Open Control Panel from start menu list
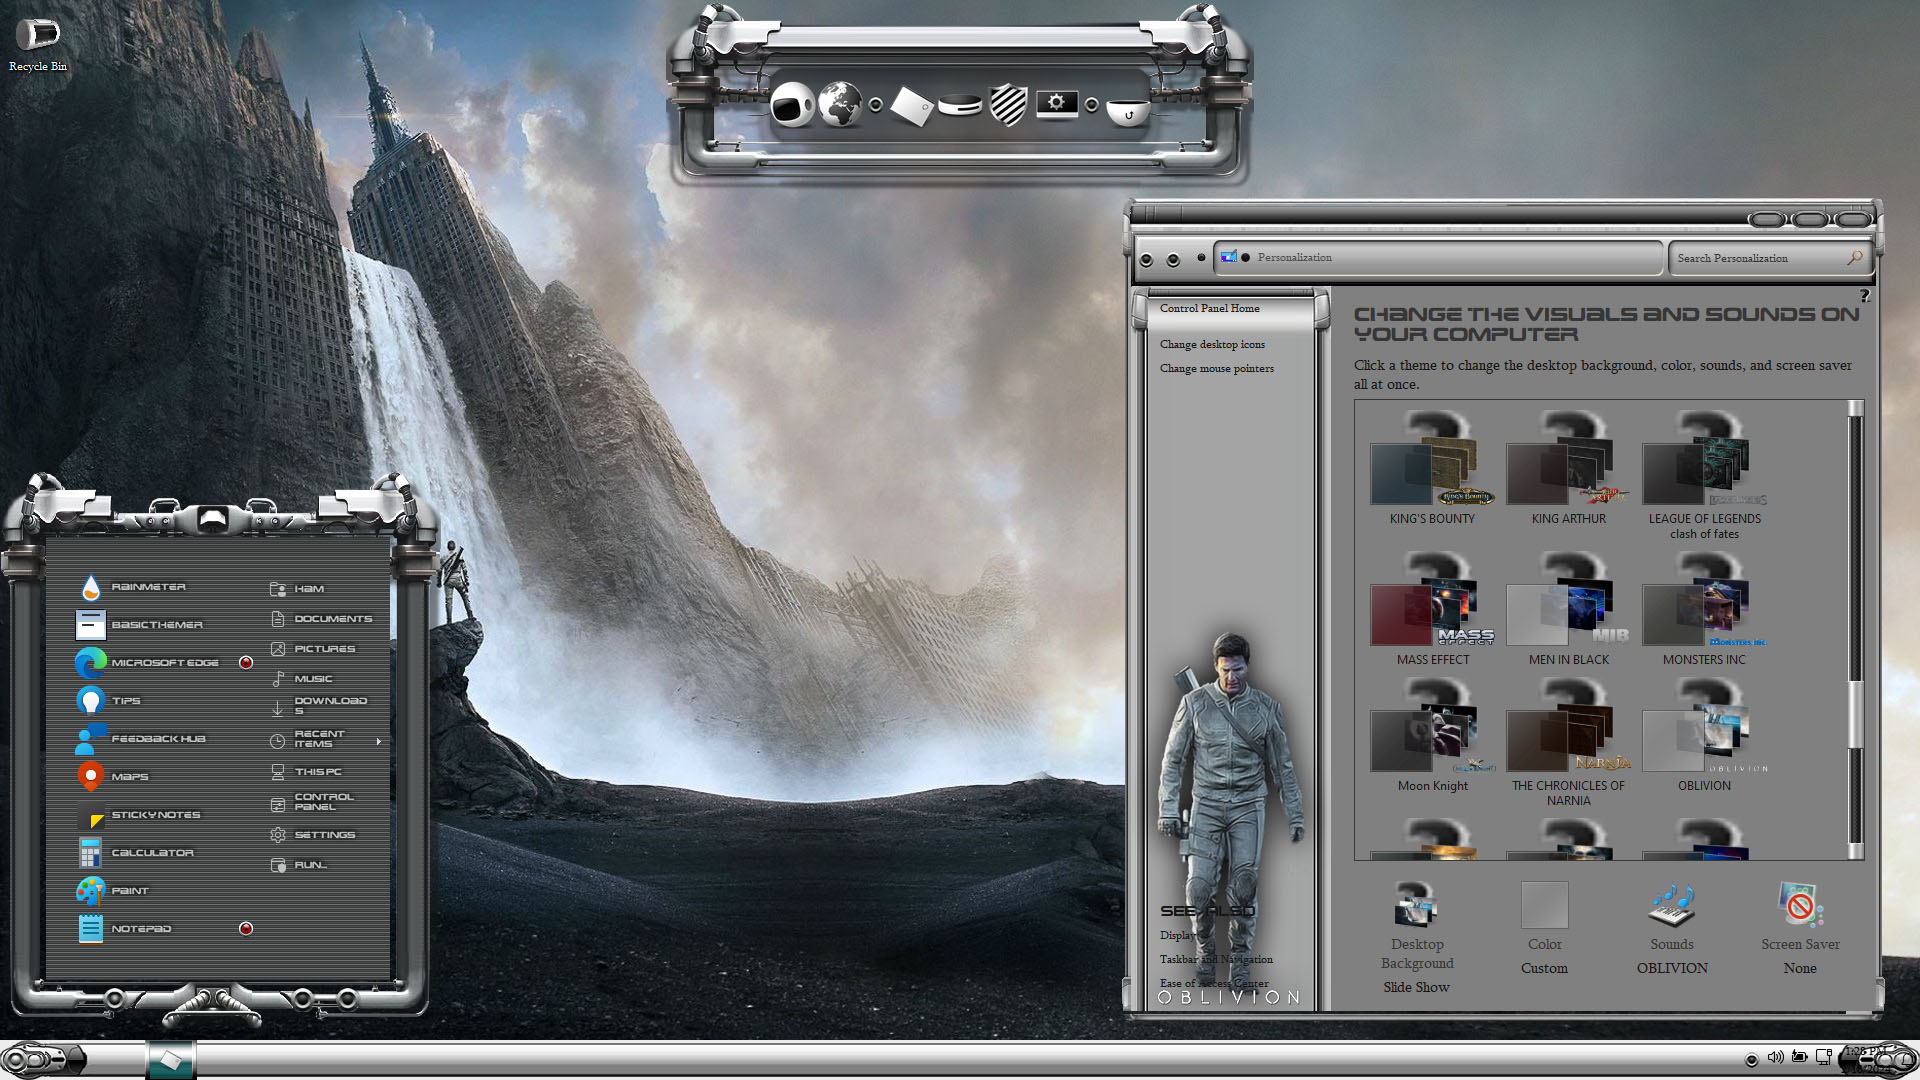Image resolution: width=1920 pixels, height=1080 pixels. pyautogui.click(x=322, y=802)
